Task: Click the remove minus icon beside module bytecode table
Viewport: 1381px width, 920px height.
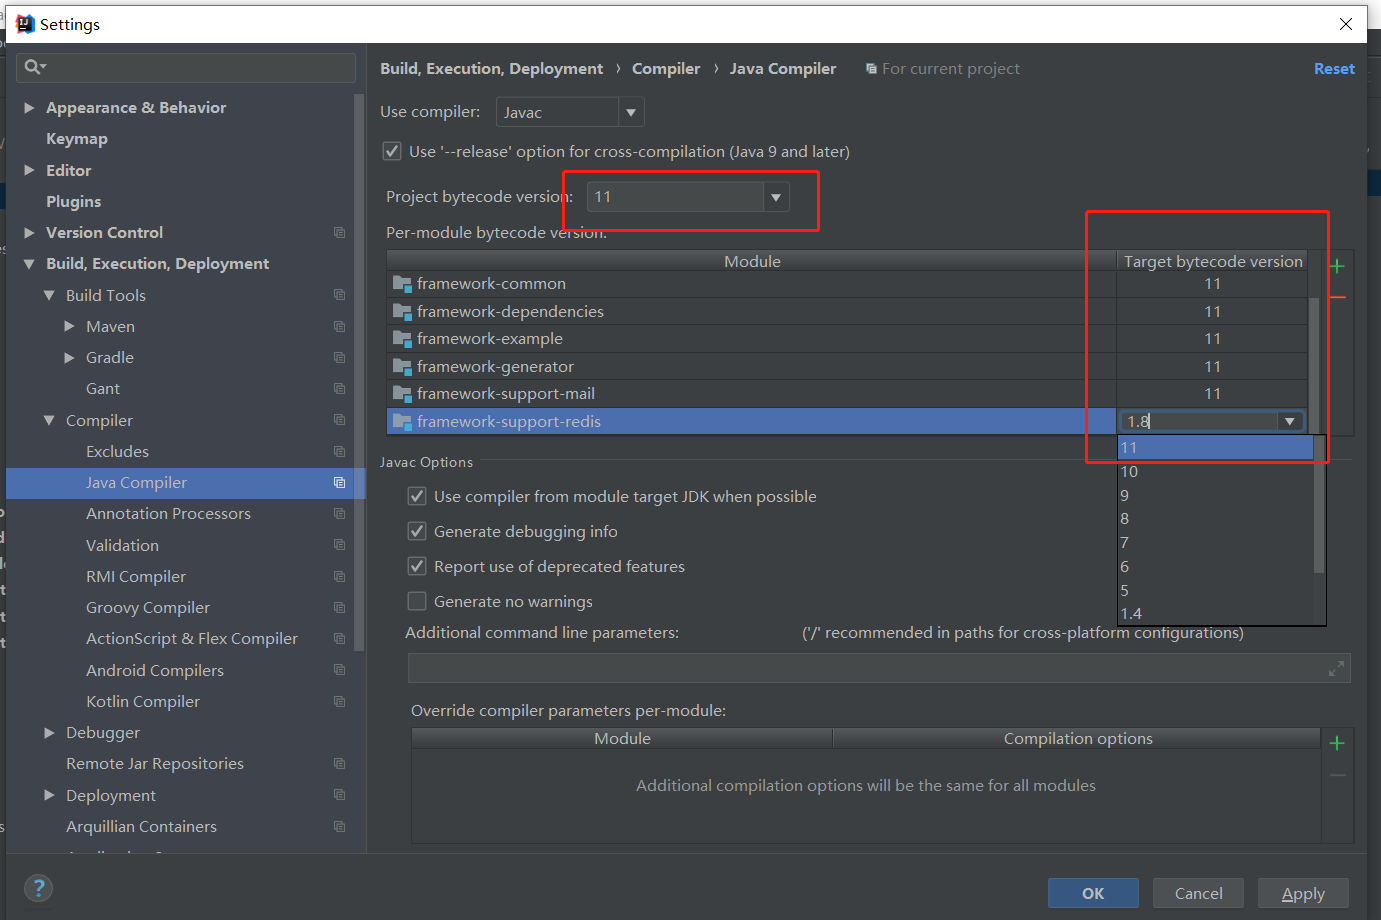Action: pos(1337,297)
